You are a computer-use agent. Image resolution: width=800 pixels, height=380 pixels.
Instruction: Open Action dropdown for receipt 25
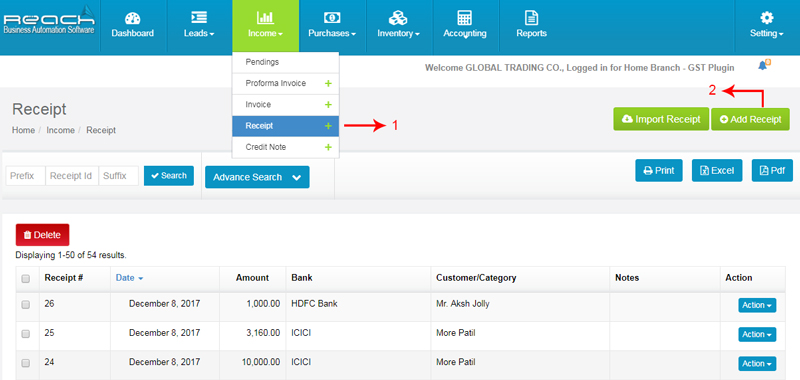click(x=757, y=335)
